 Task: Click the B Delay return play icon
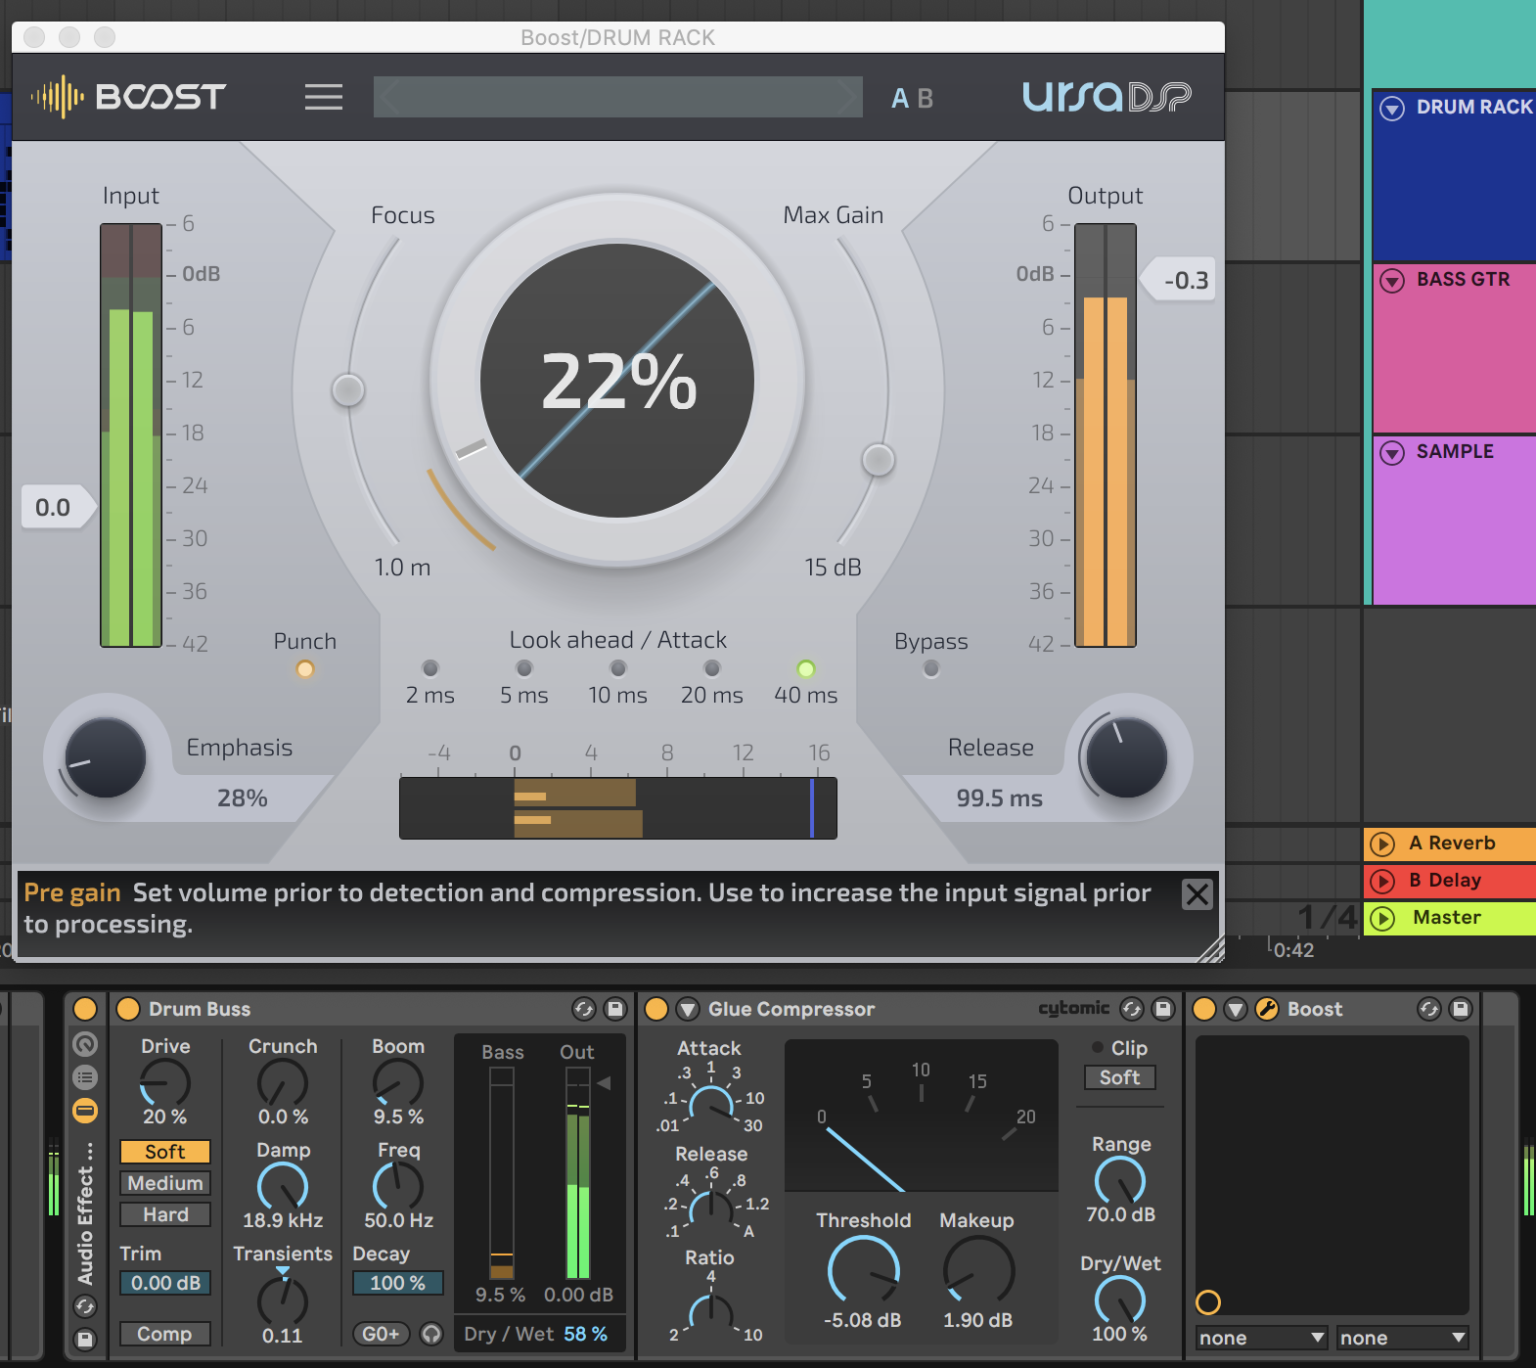click(1382, 881)
